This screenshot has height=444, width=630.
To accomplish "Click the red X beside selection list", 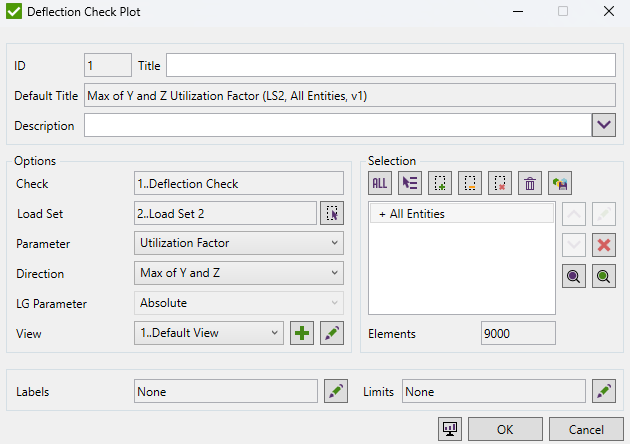I will (x=604, y=245).
